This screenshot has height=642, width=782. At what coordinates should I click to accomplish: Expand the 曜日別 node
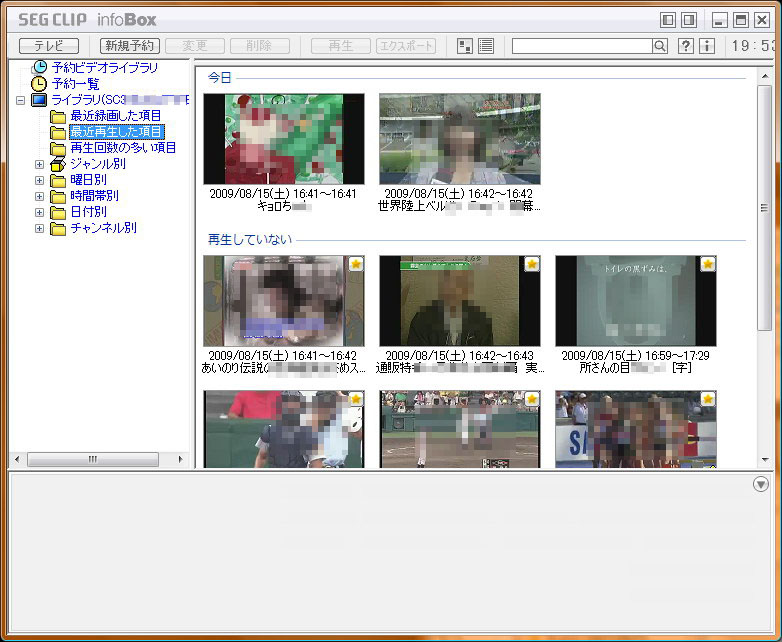coord(39,180)
